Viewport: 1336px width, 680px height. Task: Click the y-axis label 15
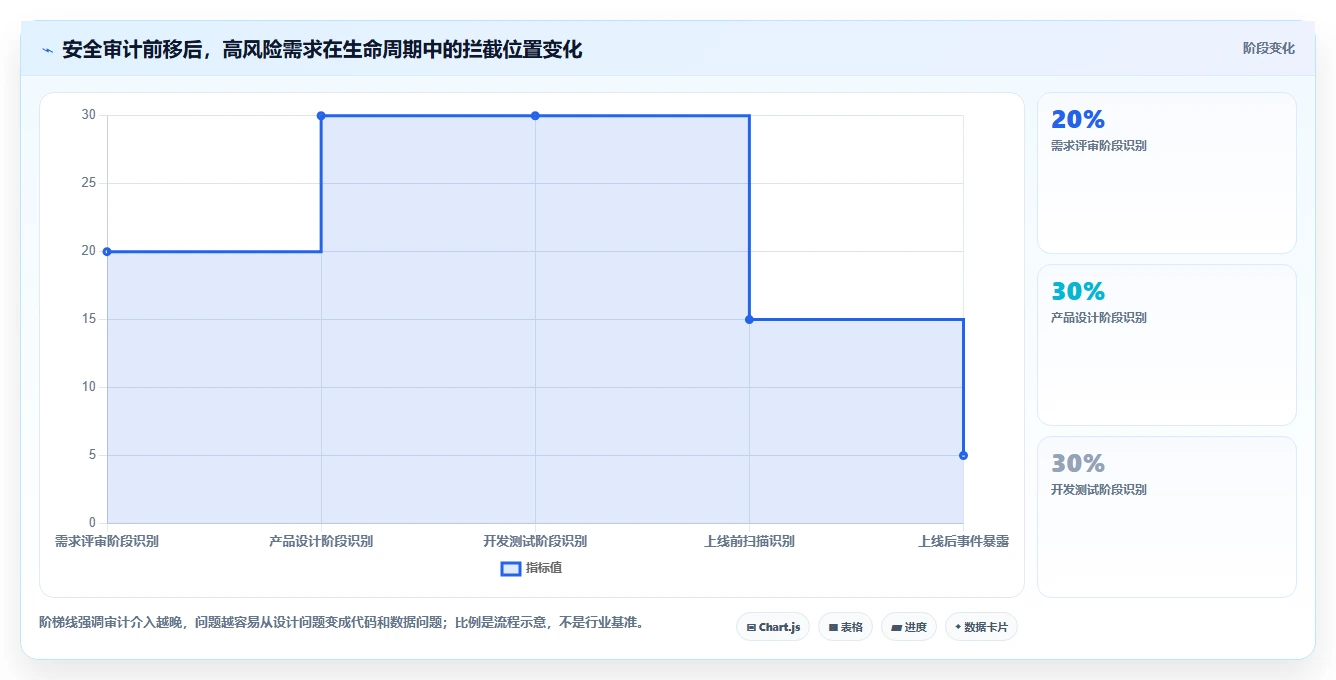(89, 319)
